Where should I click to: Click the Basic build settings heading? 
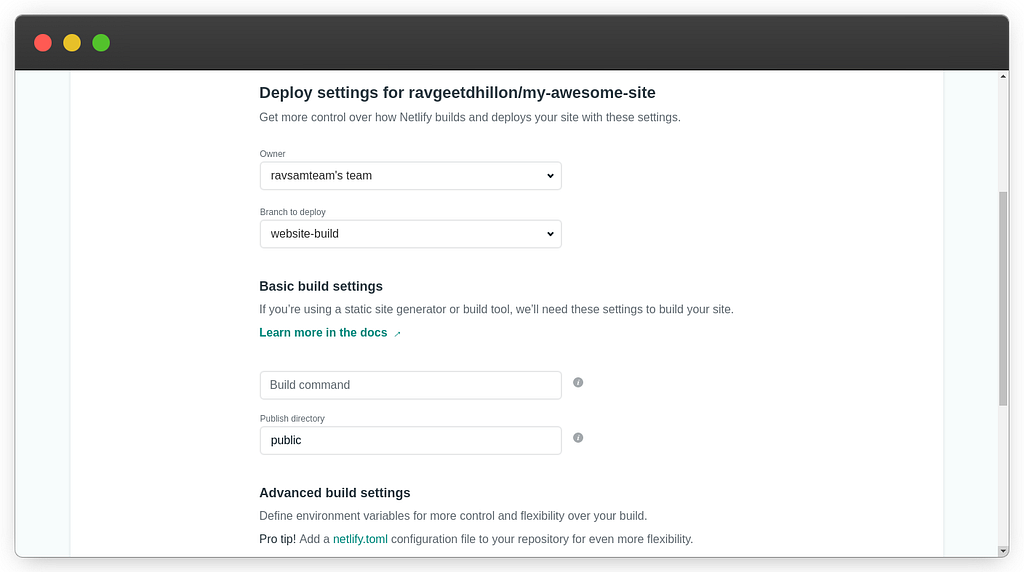[x=321, y=287]
